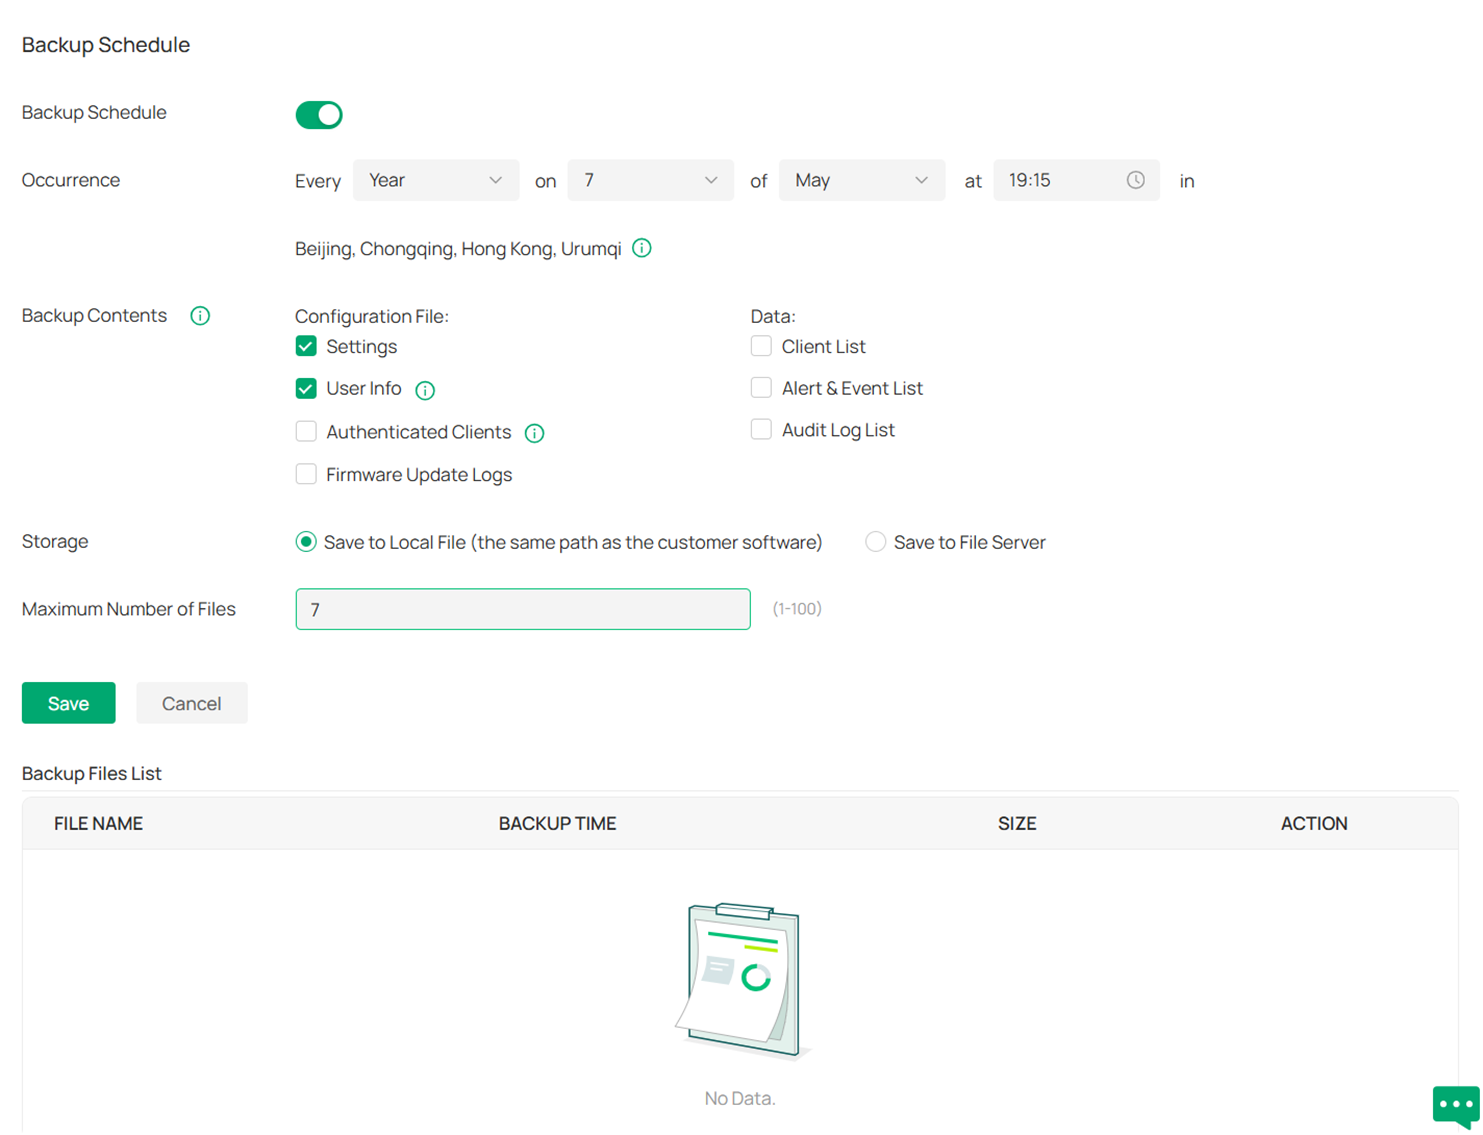Click info icon next to User Info
1483x1135 pixels.
point(425,390)
